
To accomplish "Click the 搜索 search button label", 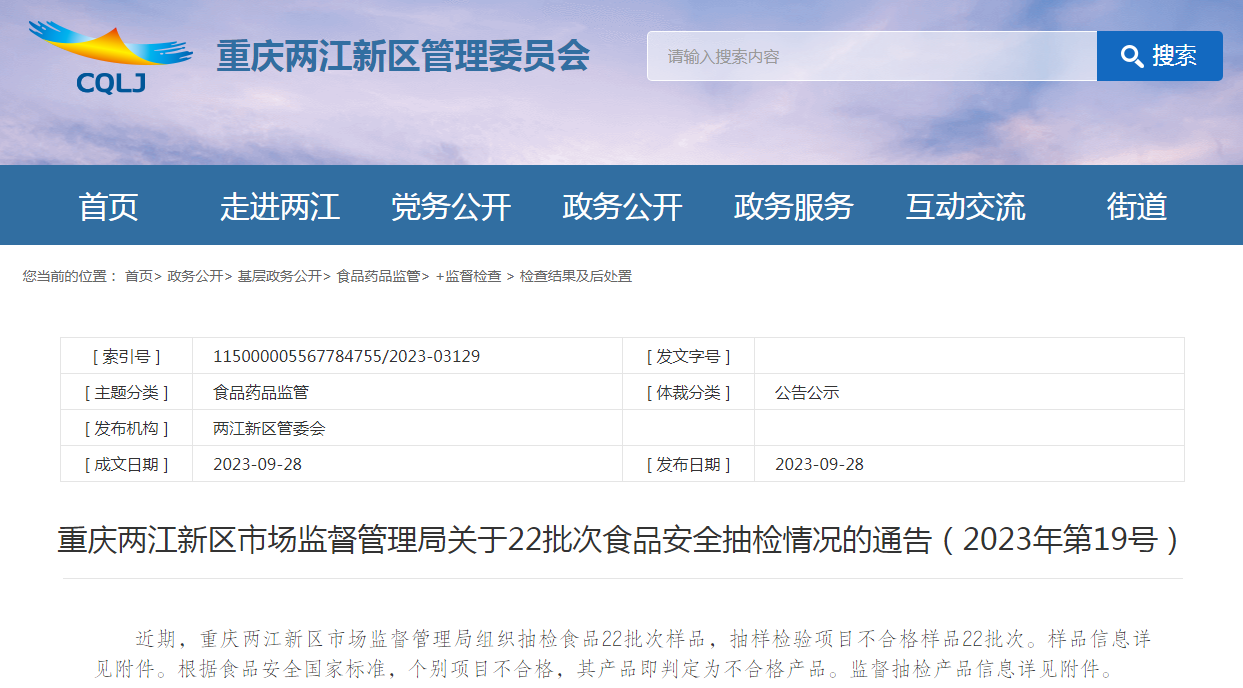I will point(1174,56).
